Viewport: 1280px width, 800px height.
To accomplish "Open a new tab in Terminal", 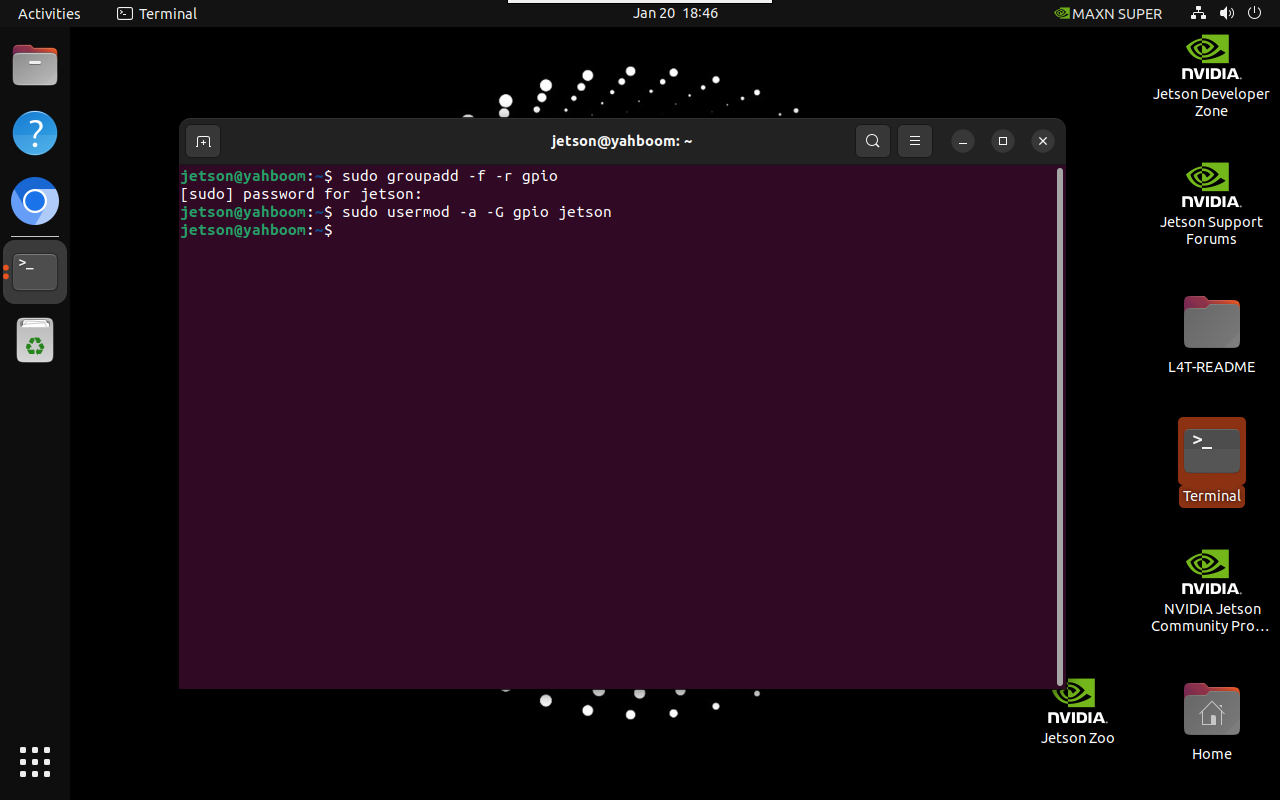I will point(203,141).
